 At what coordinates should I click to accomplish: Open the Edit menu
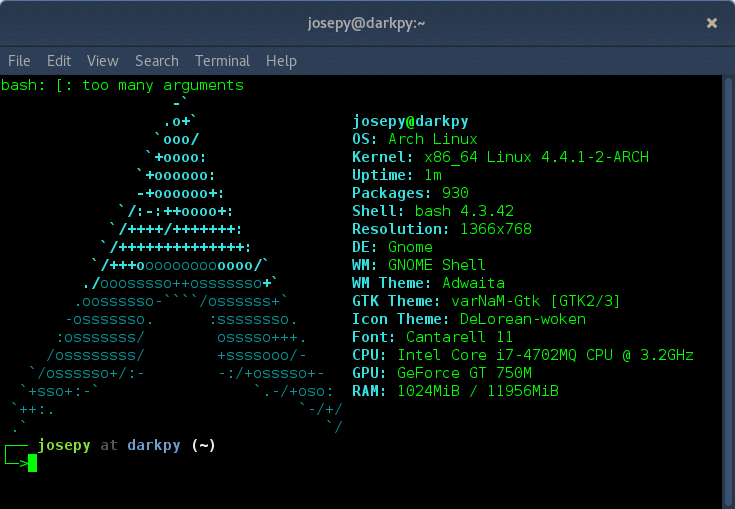pos(59,61)
